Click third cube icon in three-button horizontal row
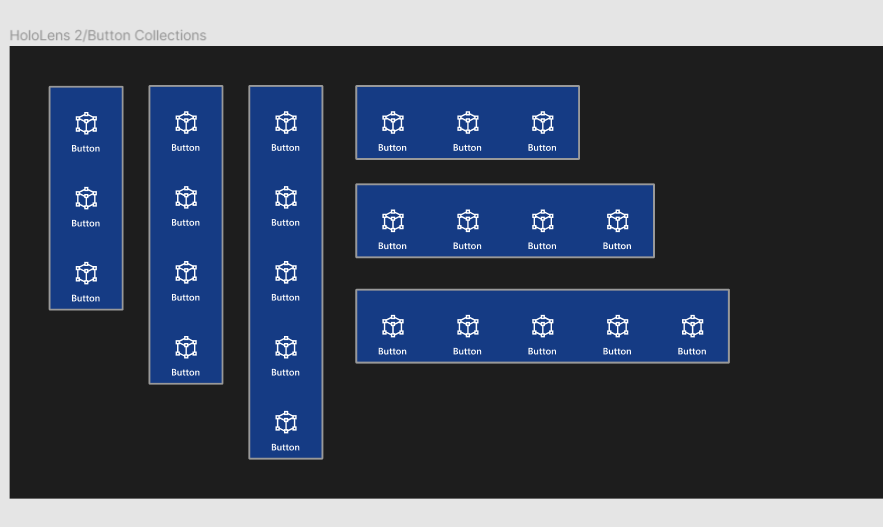Image resolution: width=883 pixels, height=527 pixels. pos(543,123)
